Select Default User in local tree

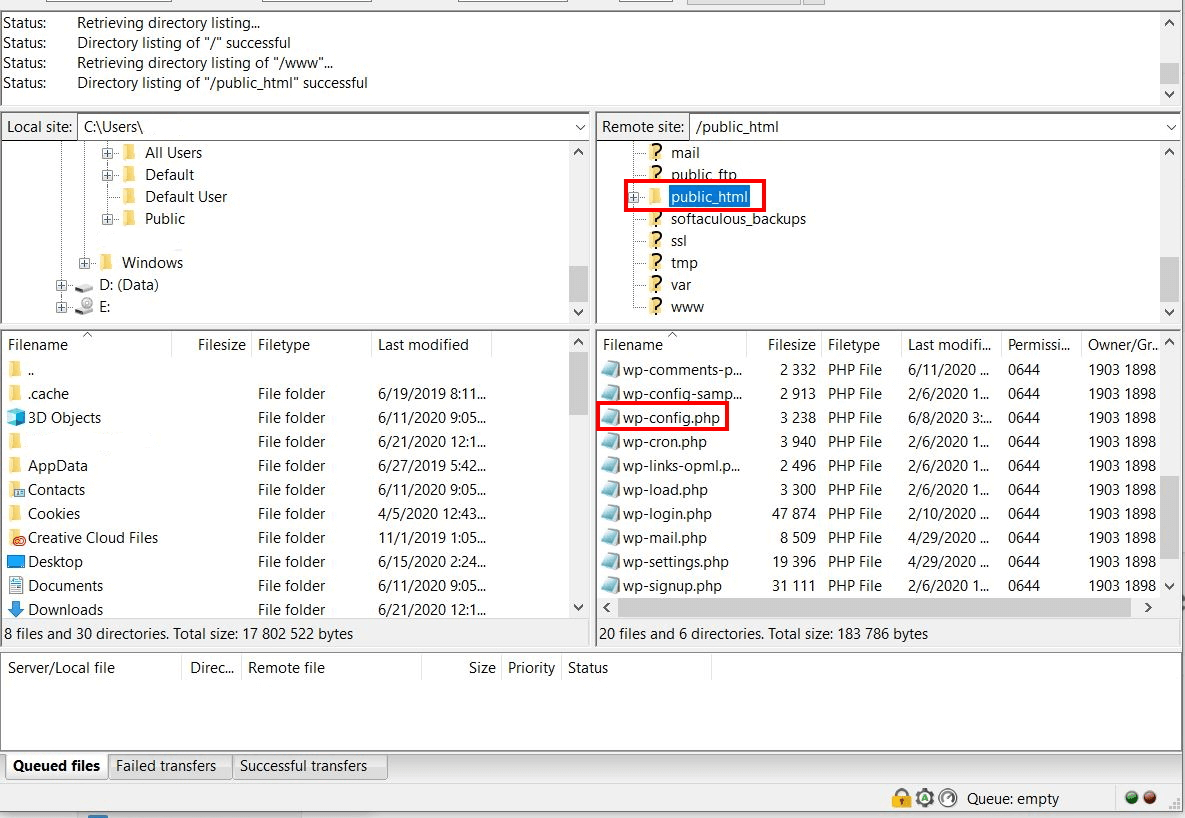pyautogui.click(x=185, y=197)
